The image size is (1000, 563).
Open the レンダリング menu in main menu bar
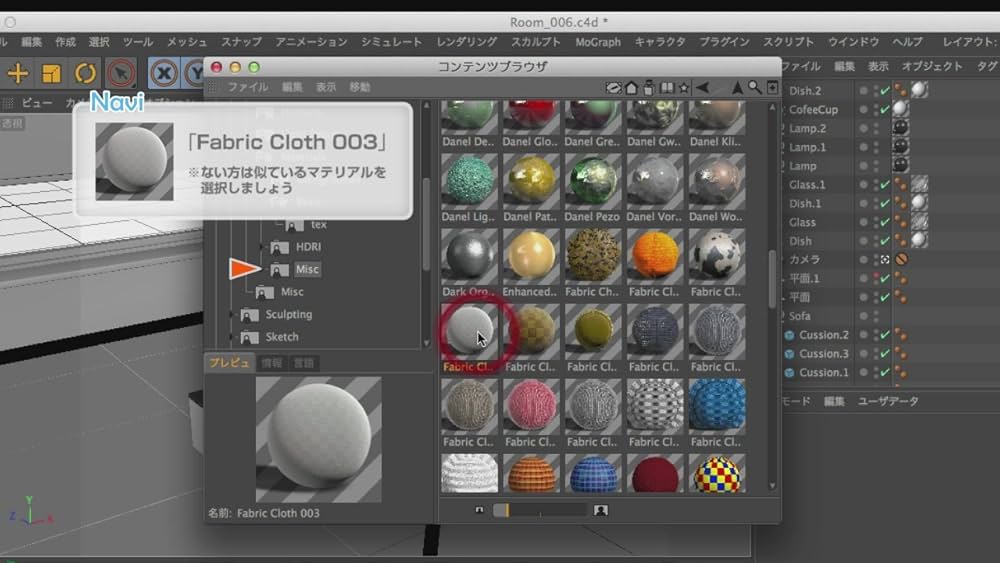[x=467, y=42]
